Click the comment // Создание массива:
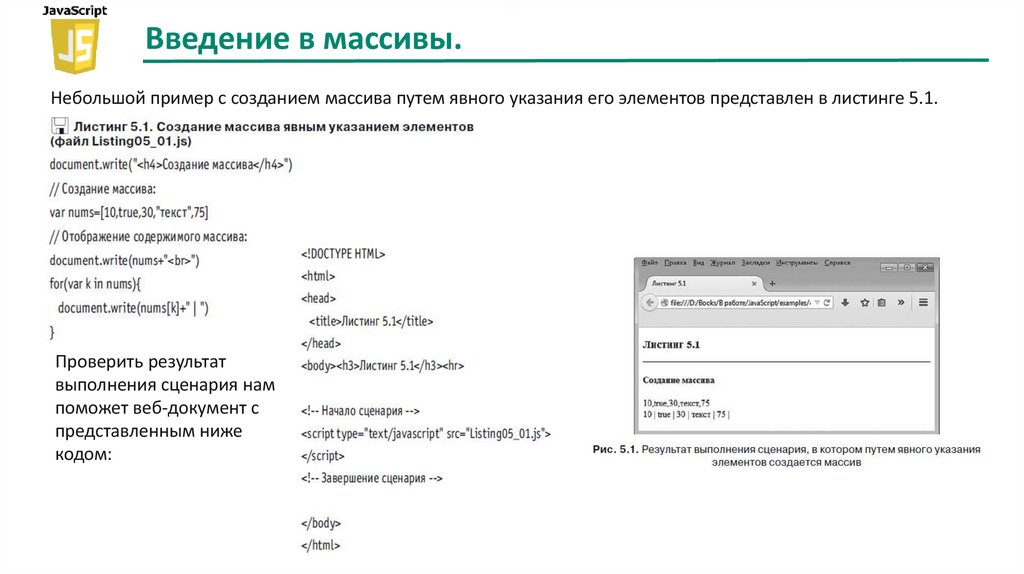Image resolution: width=1024 pixels, height=574 pixels. point(103,189)
